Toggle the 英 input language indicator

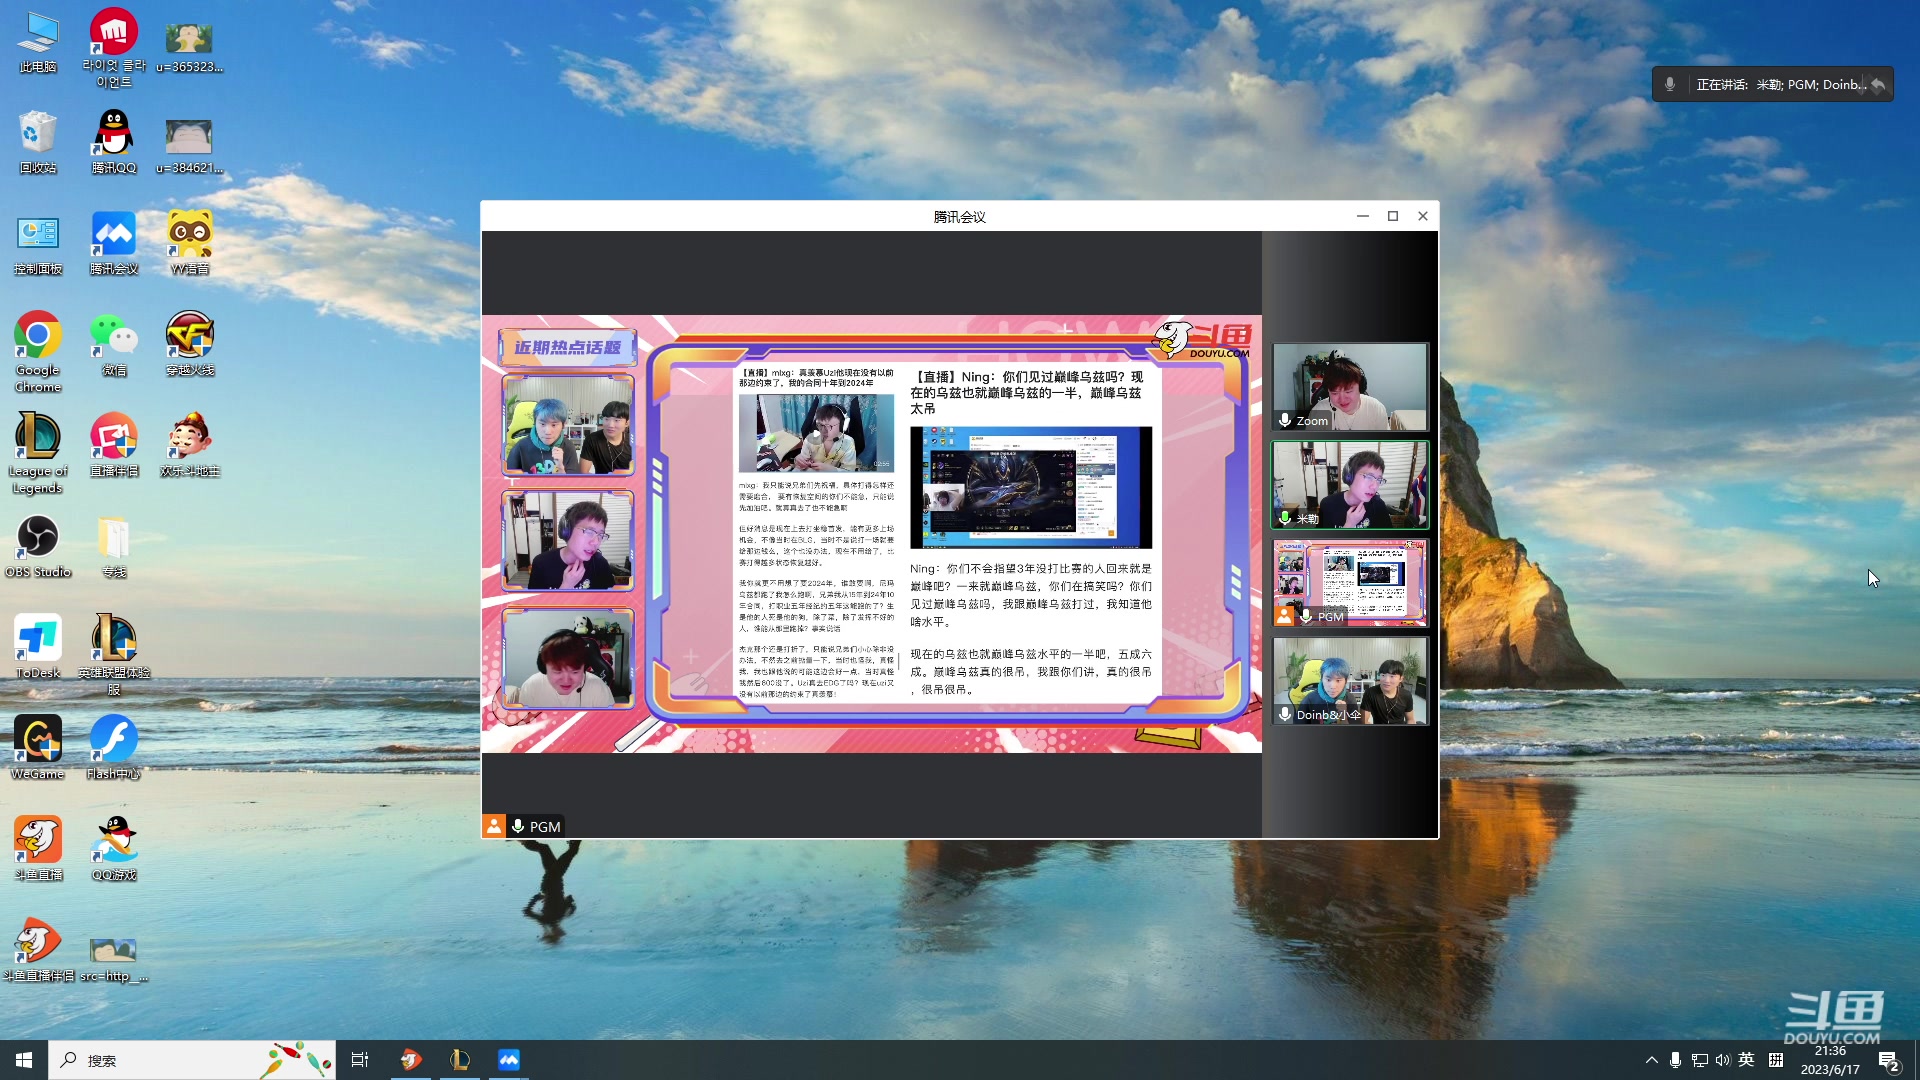point(1746,1060)
